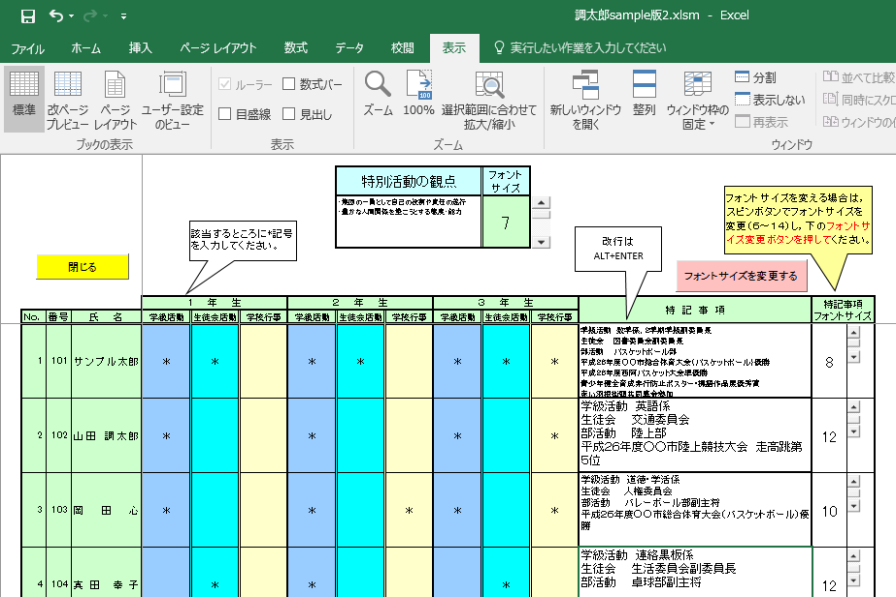
Task: Toggle the 目盛線 gridlines checkbox
Action: [x=225, y=114]
